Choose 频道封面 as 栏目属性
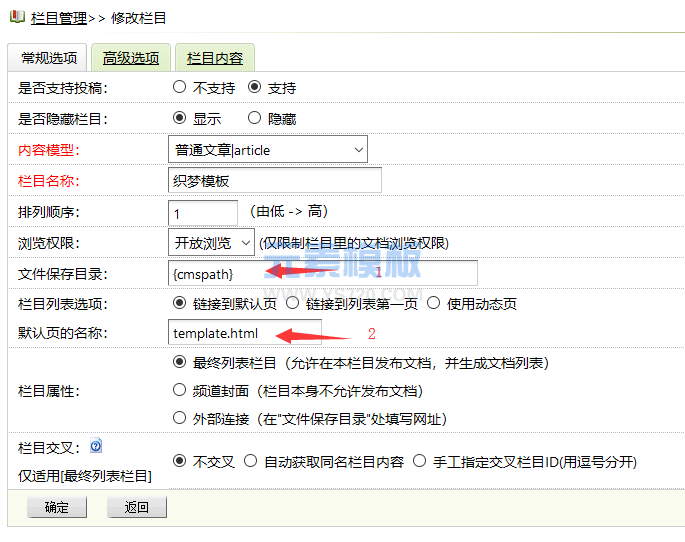Image resolution: width=685 pixels, height=542 pixels. pyautogui.click(x=179, y=390)
